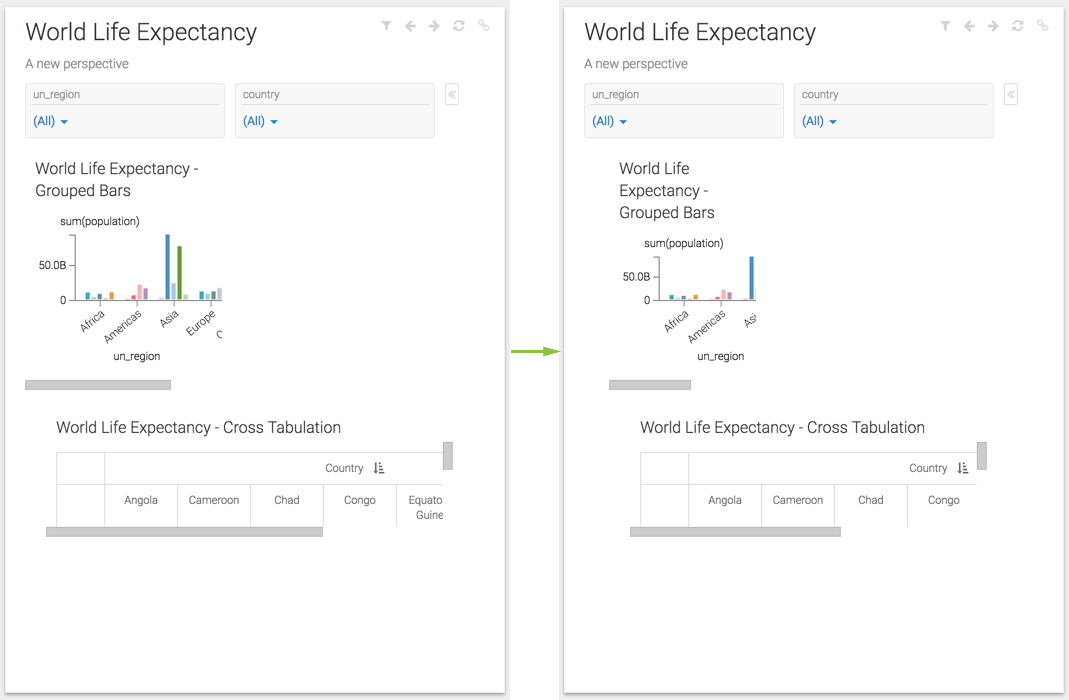This screenshot has width=1069, height=700.
Task: Click tall blue Asia bar in left chart
Action: [x=168, y=266]
